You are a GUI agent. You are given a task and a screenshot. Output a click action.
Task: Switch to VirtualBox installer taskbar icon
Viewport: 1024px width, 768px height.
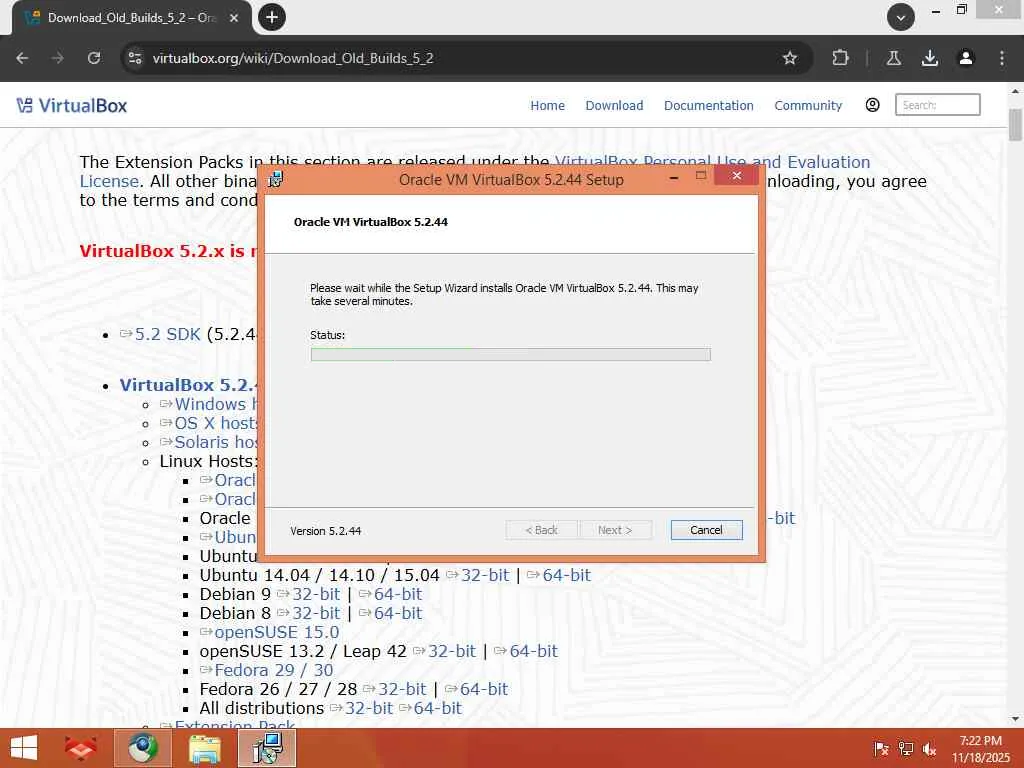click(267, 748)
